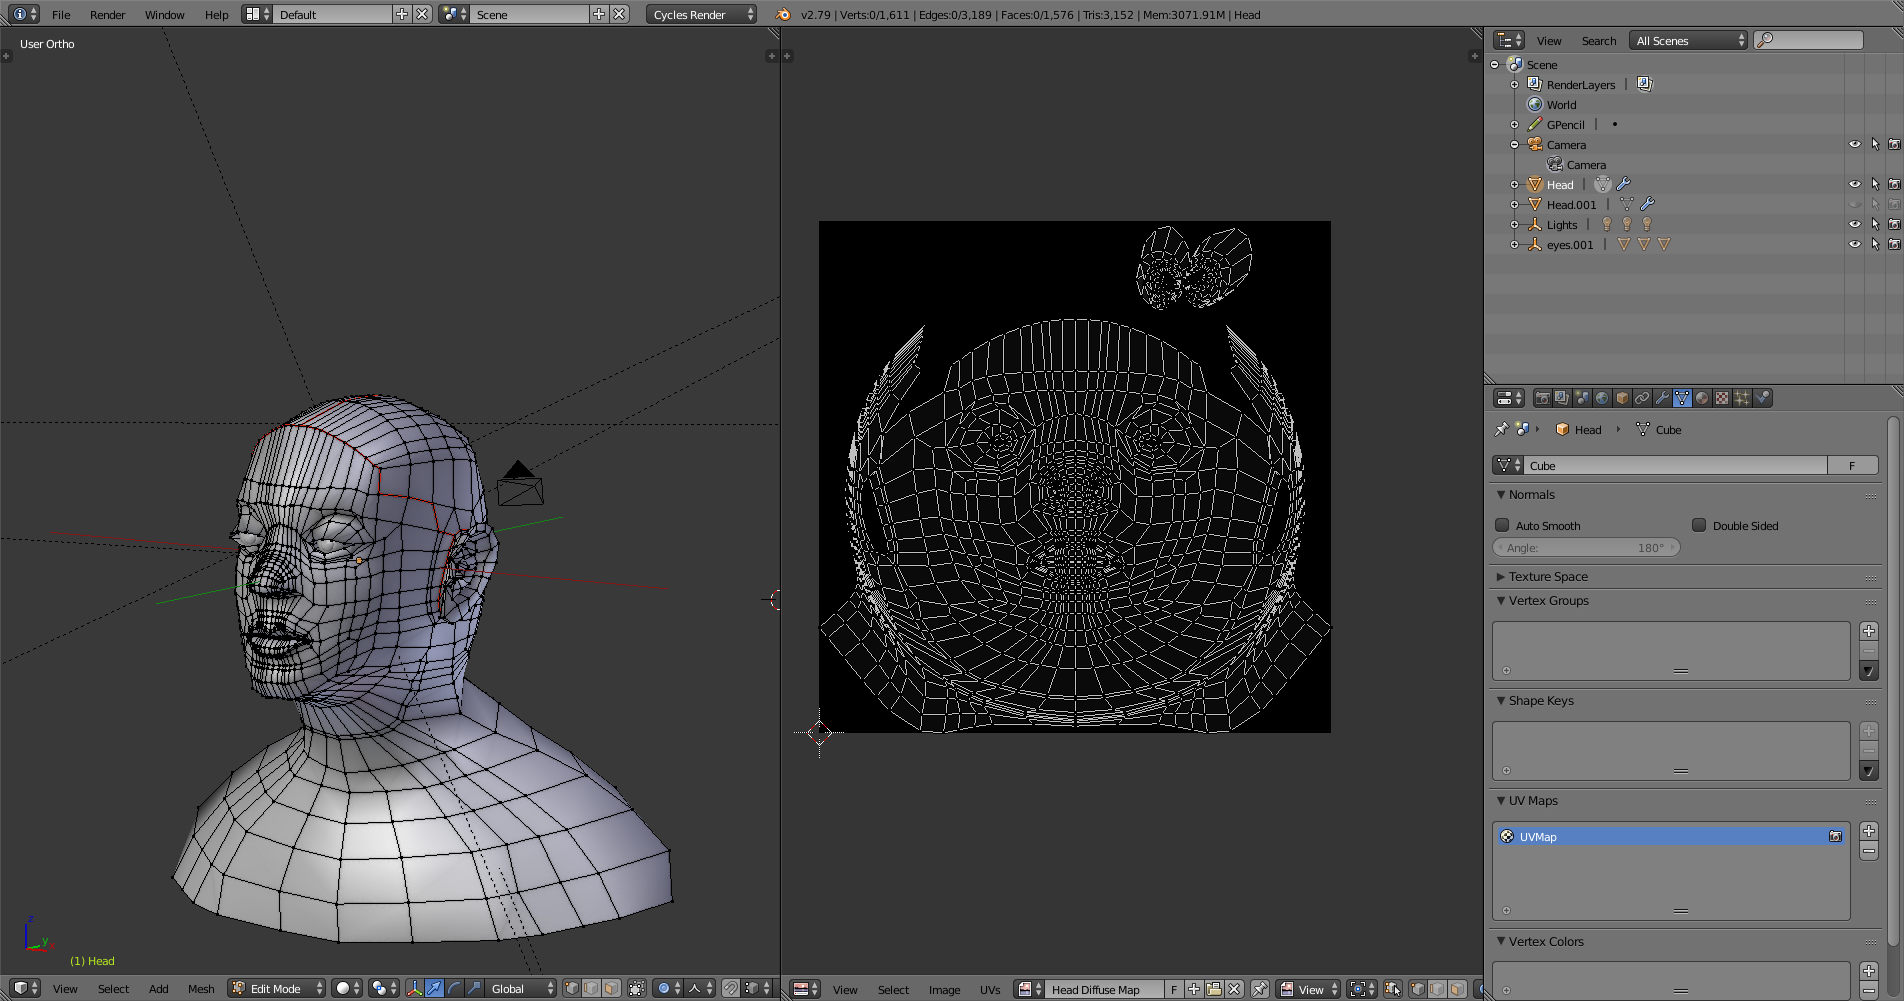1904x1001 pixels.
Task: Enable the Double Sided checkbox
Action: 1699,525
